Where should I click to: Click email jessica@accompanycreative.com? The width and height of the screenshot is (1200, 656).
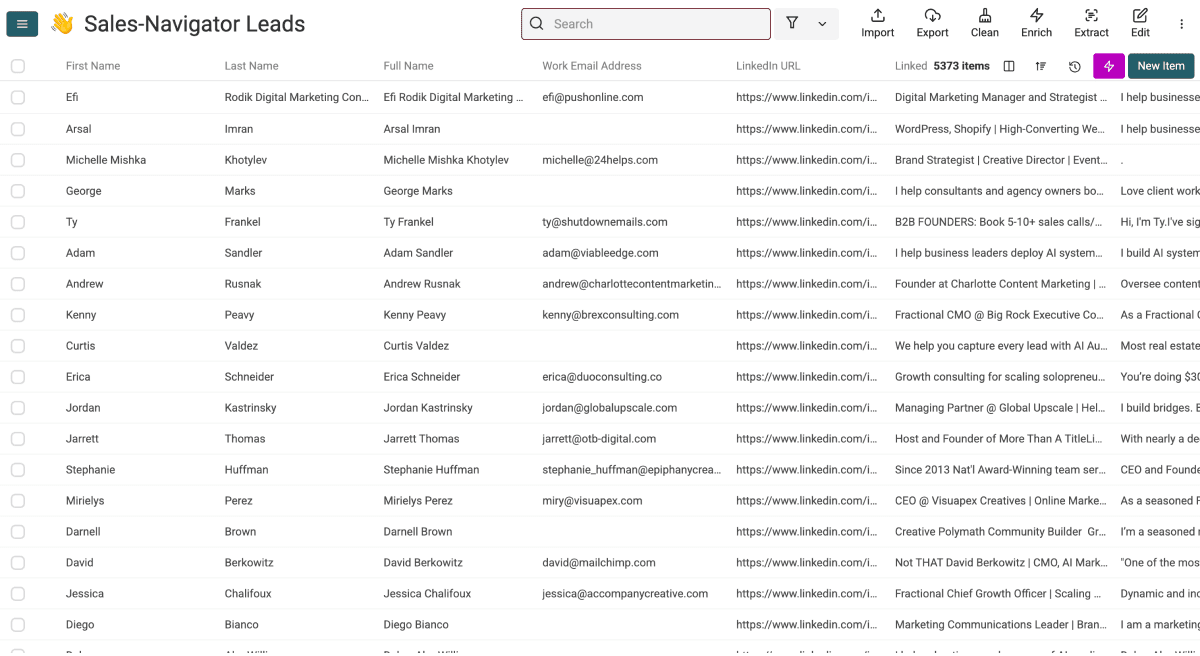pyautogui.click(x=625, y=593)
